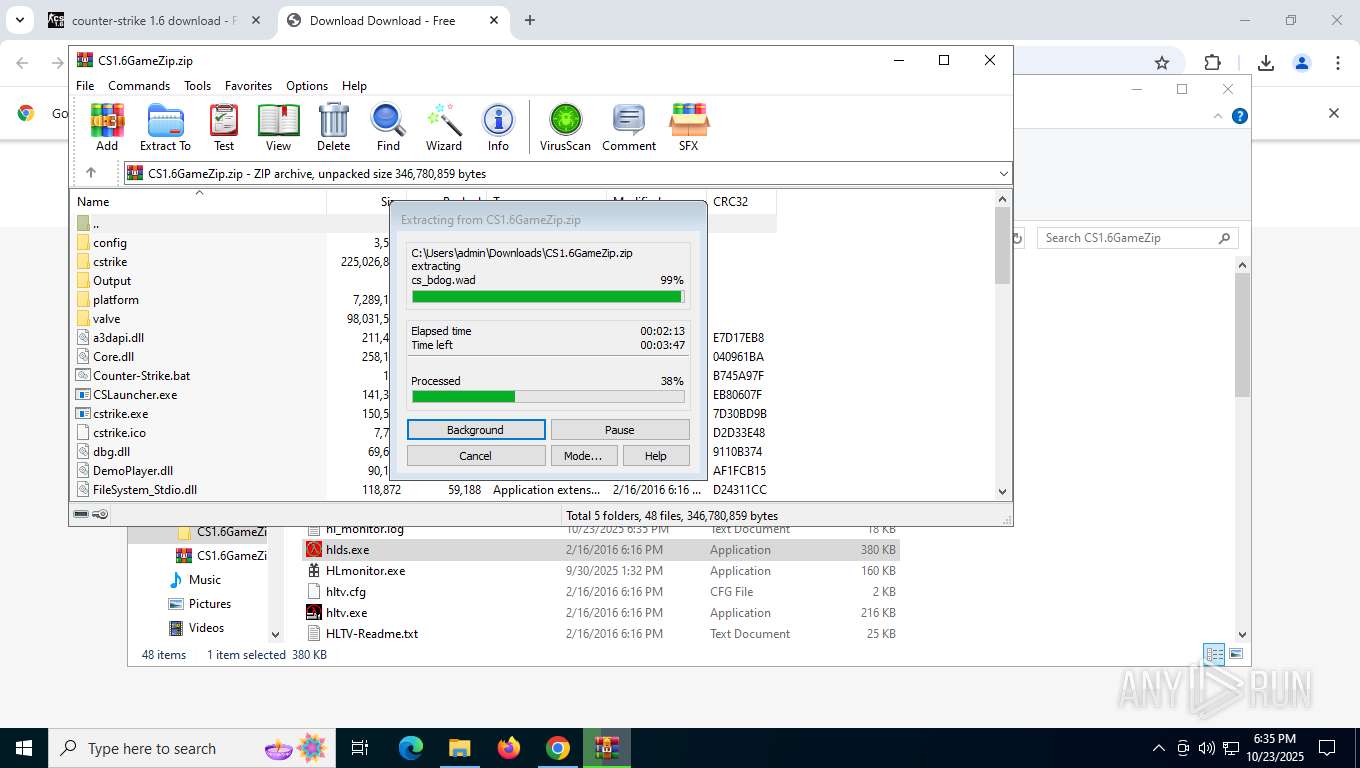This screenshot has height=768, width=1360.
Task: Sort by CRC32 column header
Action: (741, 201)
